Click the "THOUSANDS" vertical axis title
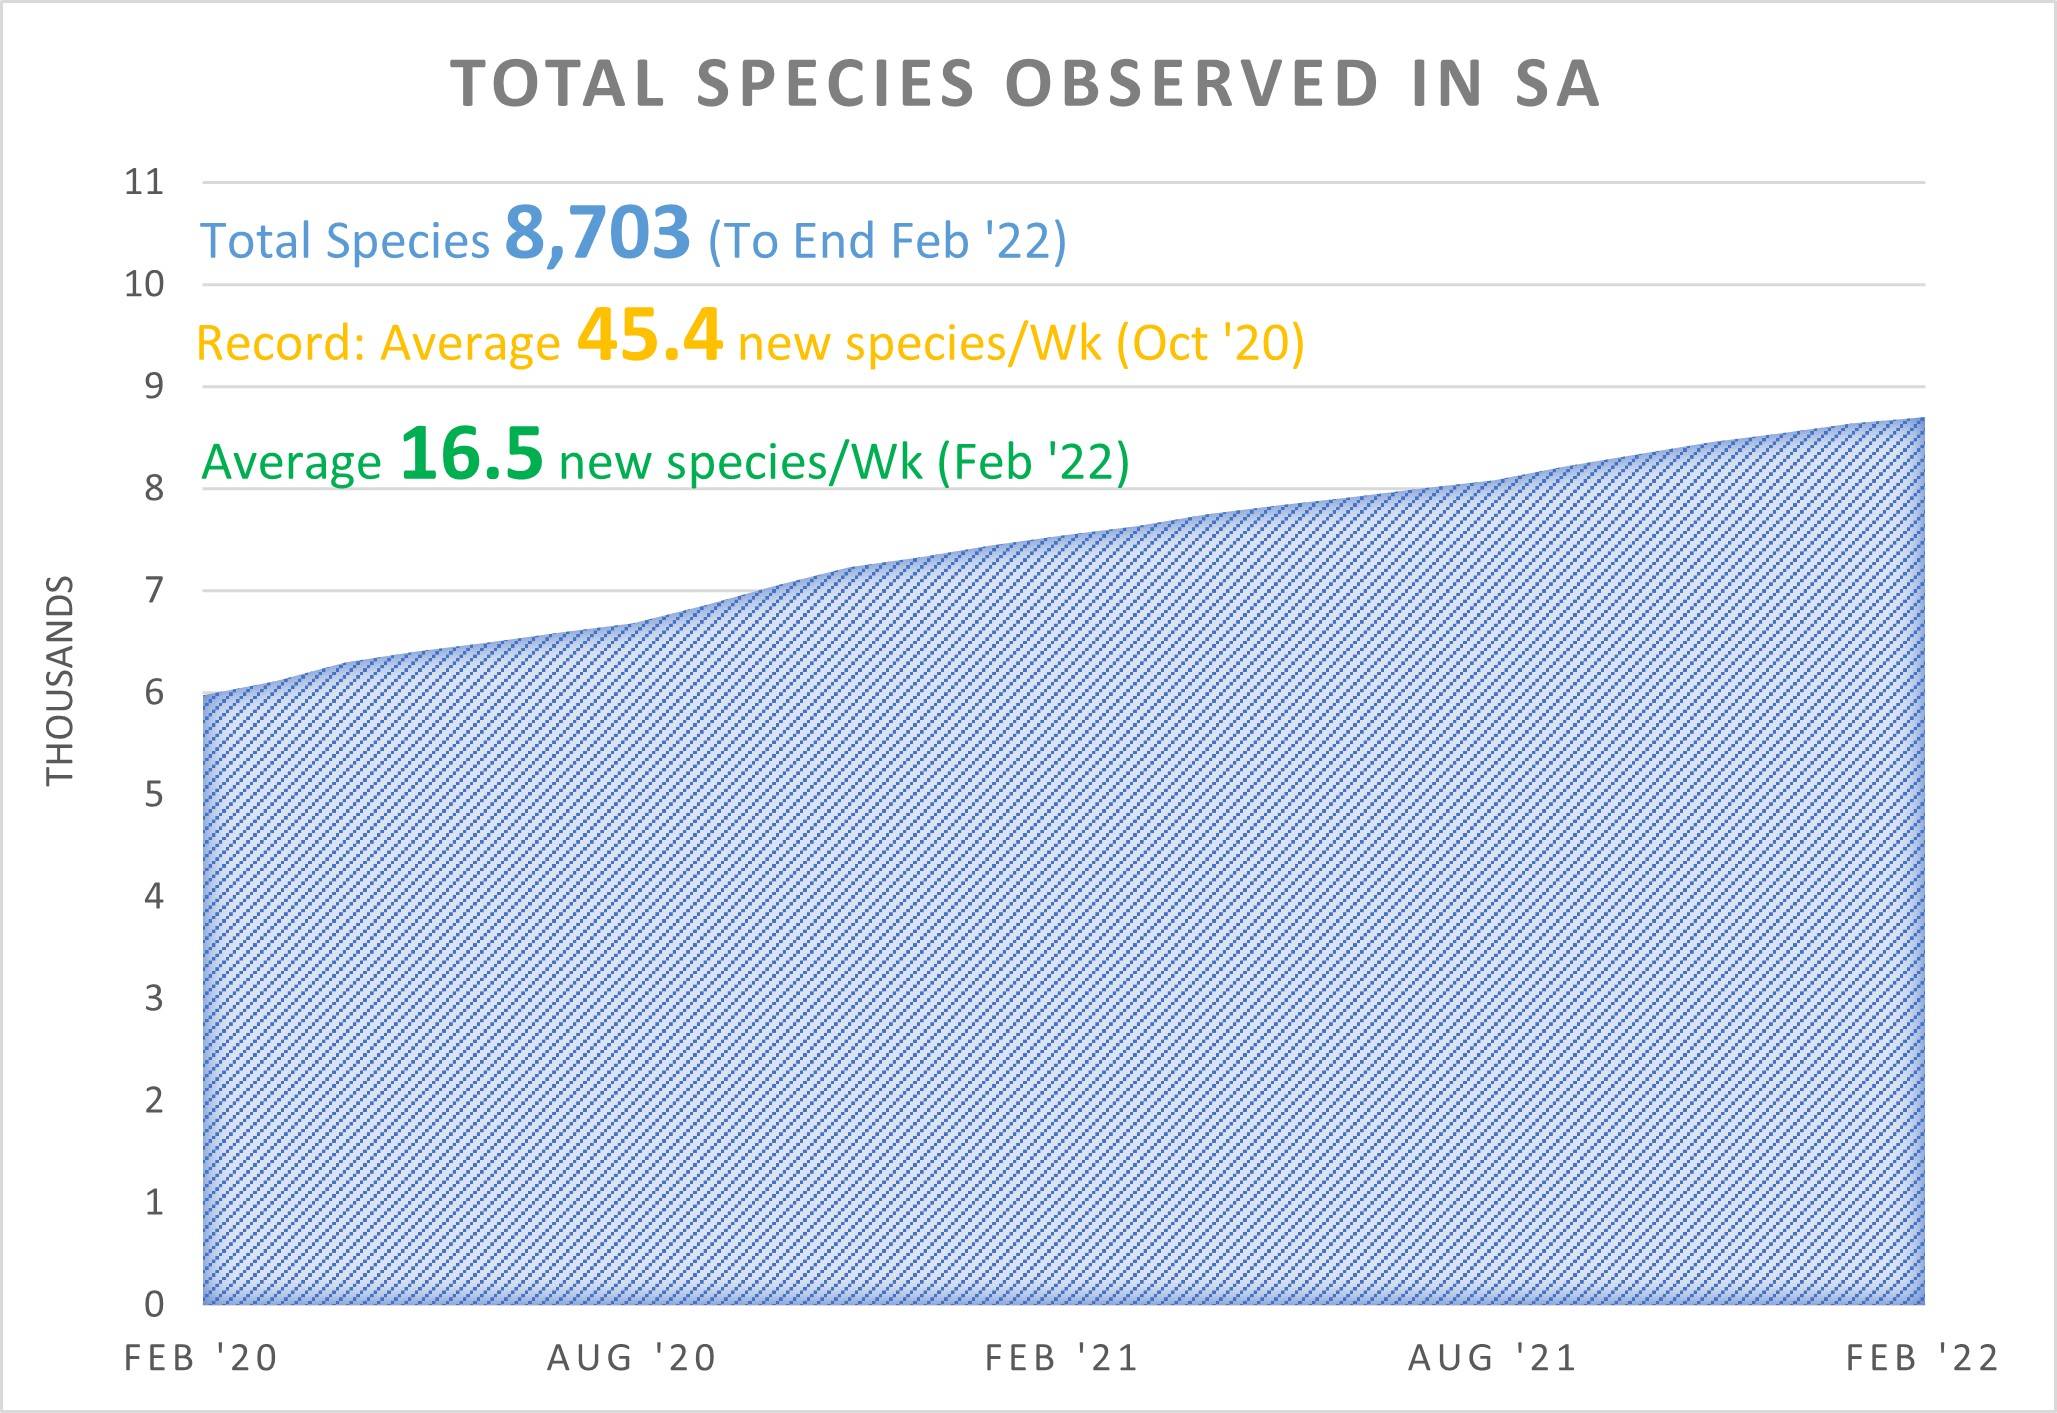 pyautogui.click(x=60, y=680)
